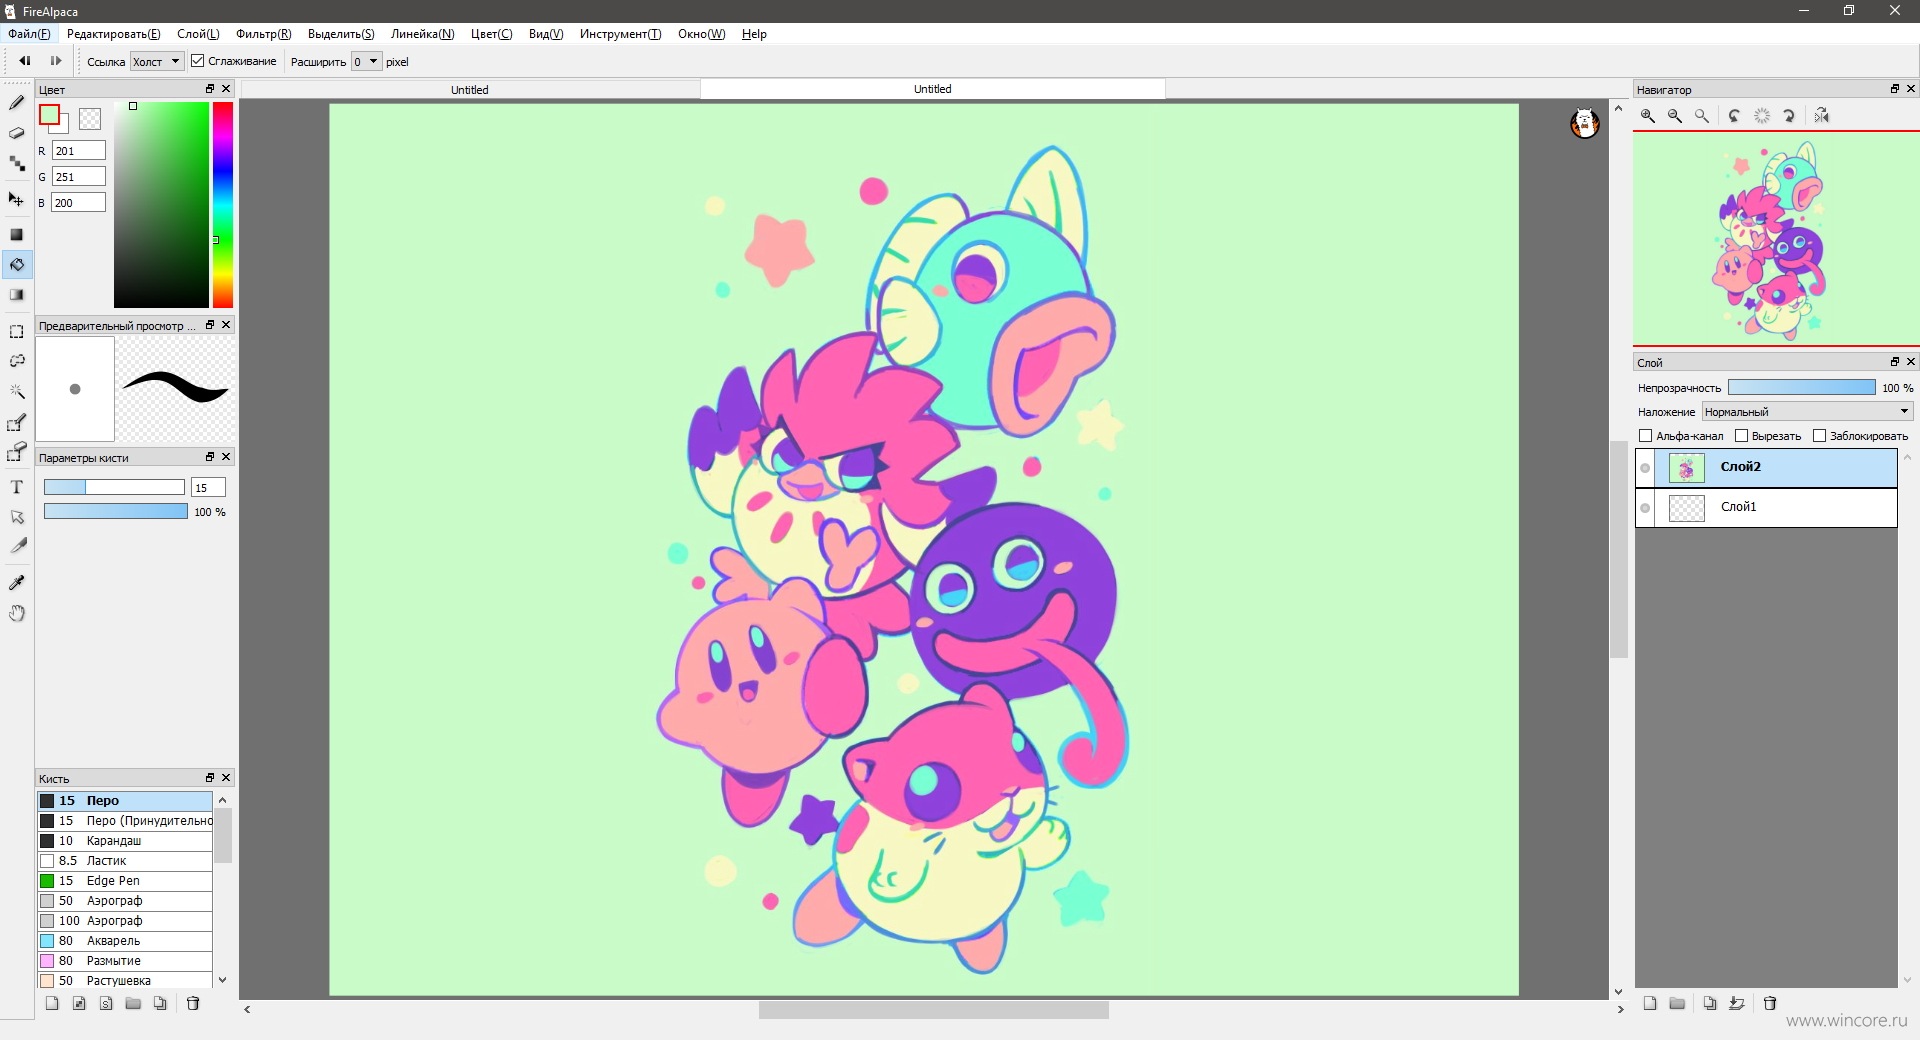This screenshot has width=1920, height=1040.
Task: Close the Параметры кисти panel
Action: pos(226,457)
